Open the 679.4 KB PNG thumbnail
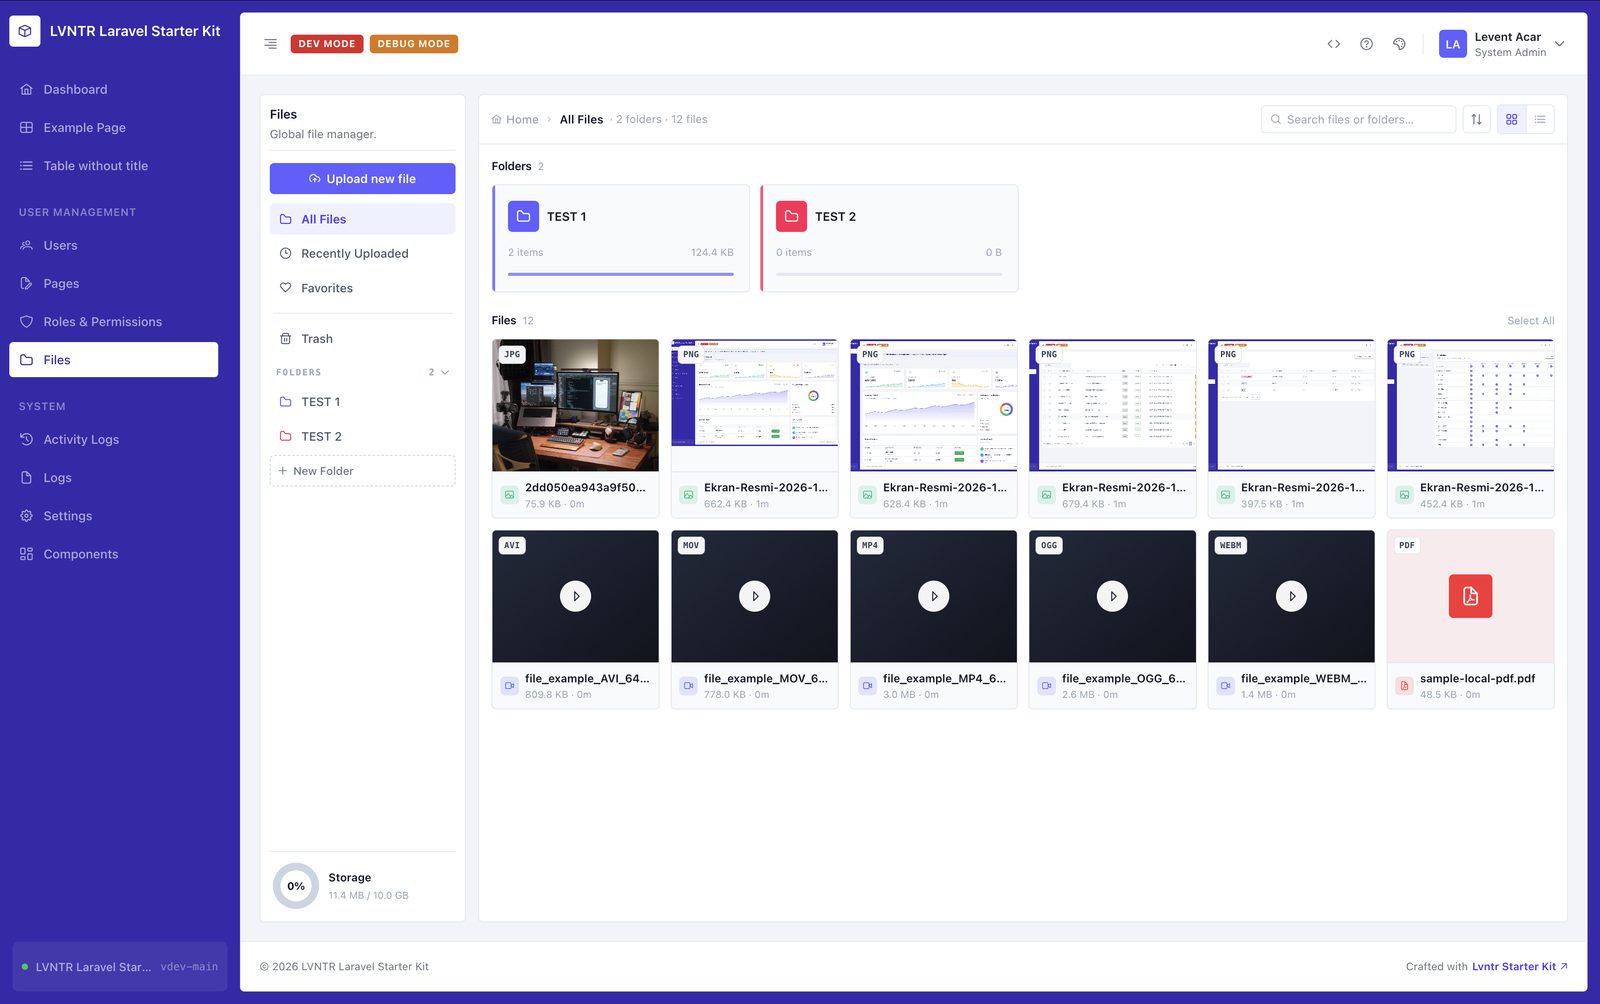The width and height of the screenshot is (1600, 1004). click(1112, 405)
